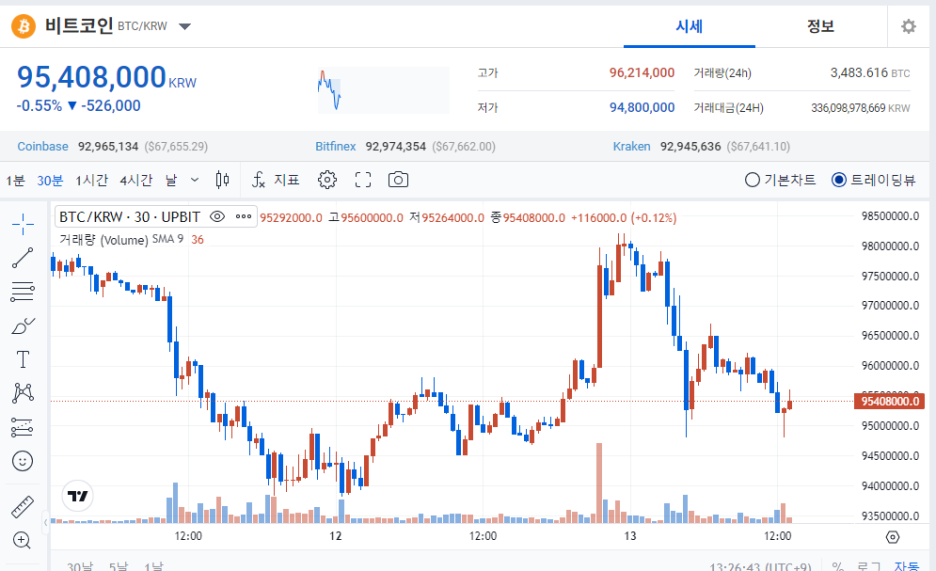Select the zoom in tool
Screen dimensions: 936x571
click(22, 541)
